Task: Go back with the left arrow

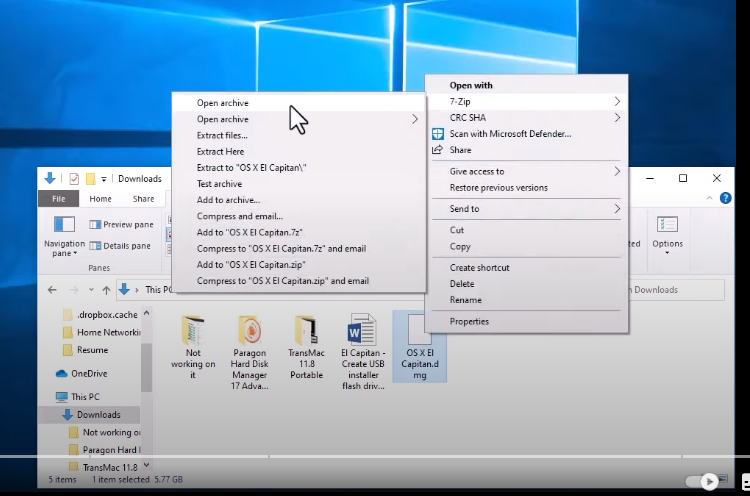Action: 52,290
